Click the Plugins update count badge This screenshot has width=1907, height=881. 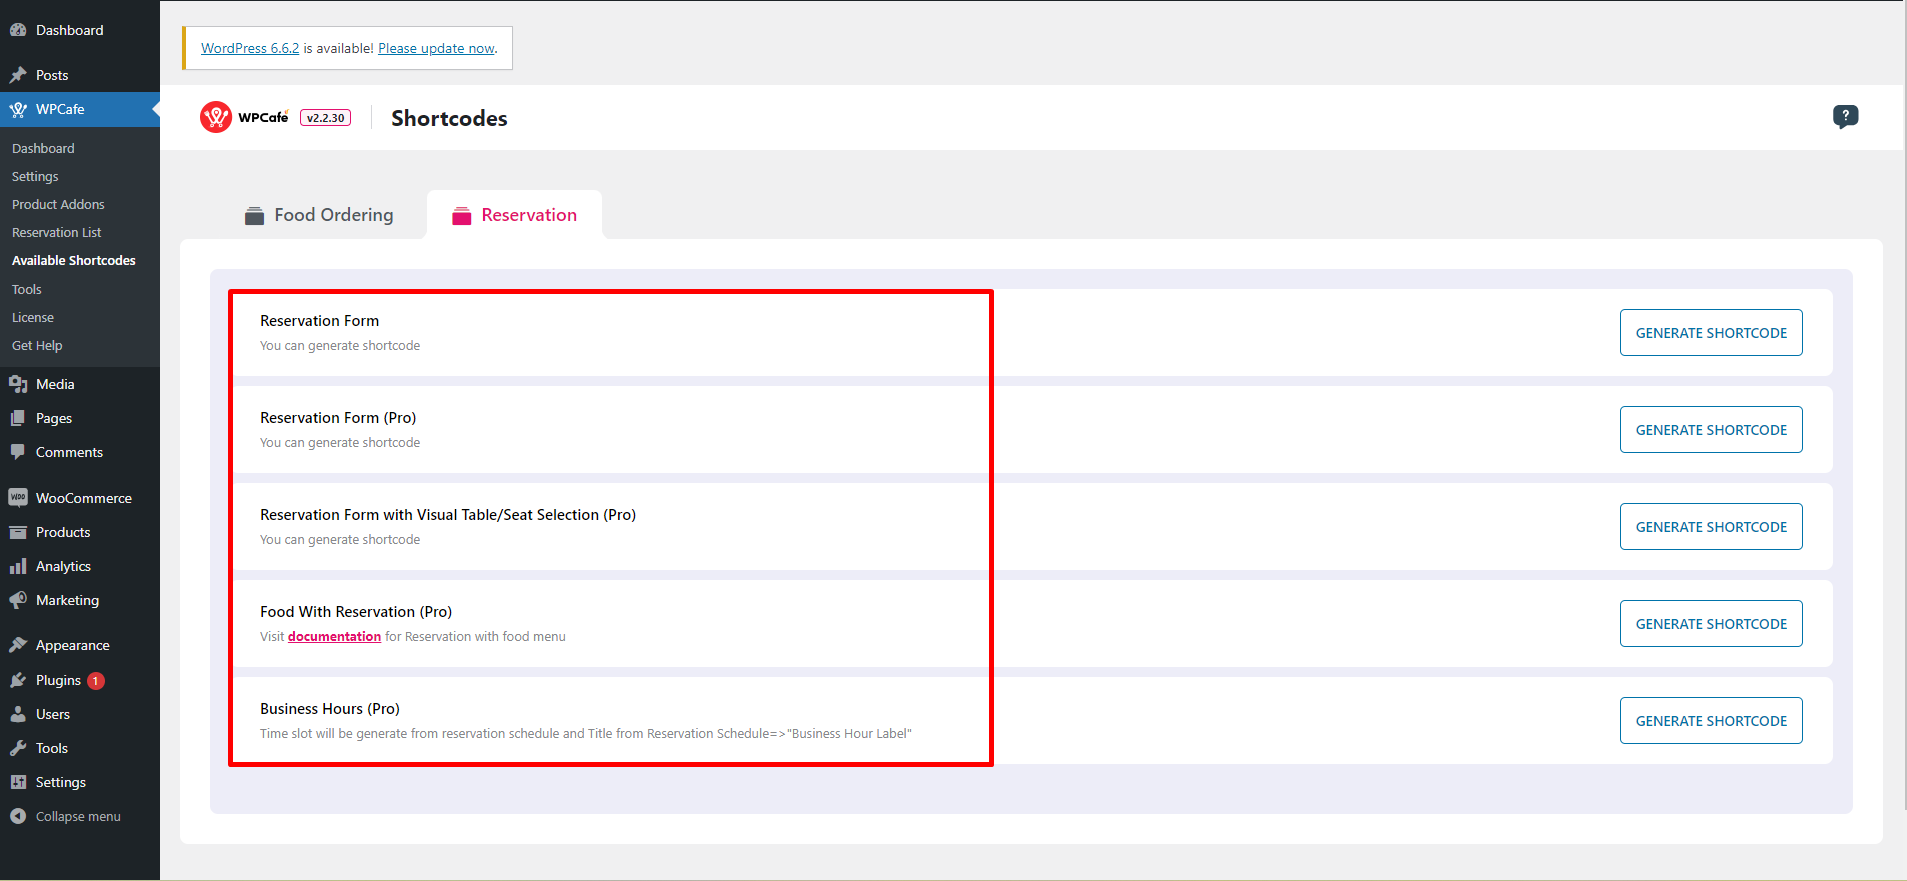coord(96,681)
